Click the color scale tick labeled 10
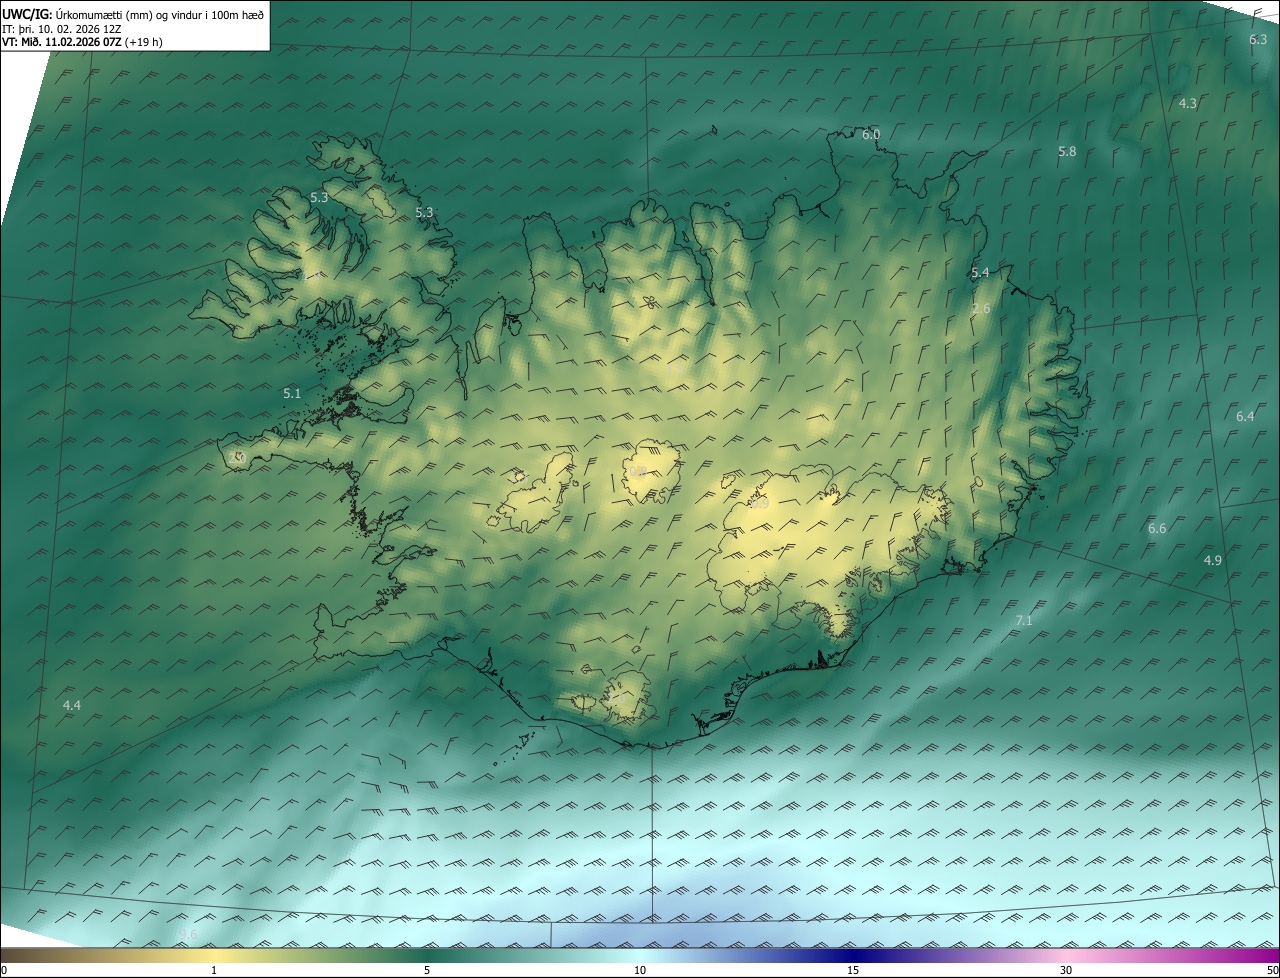The width and height of the screenshot is (1280, 978). 640,970
